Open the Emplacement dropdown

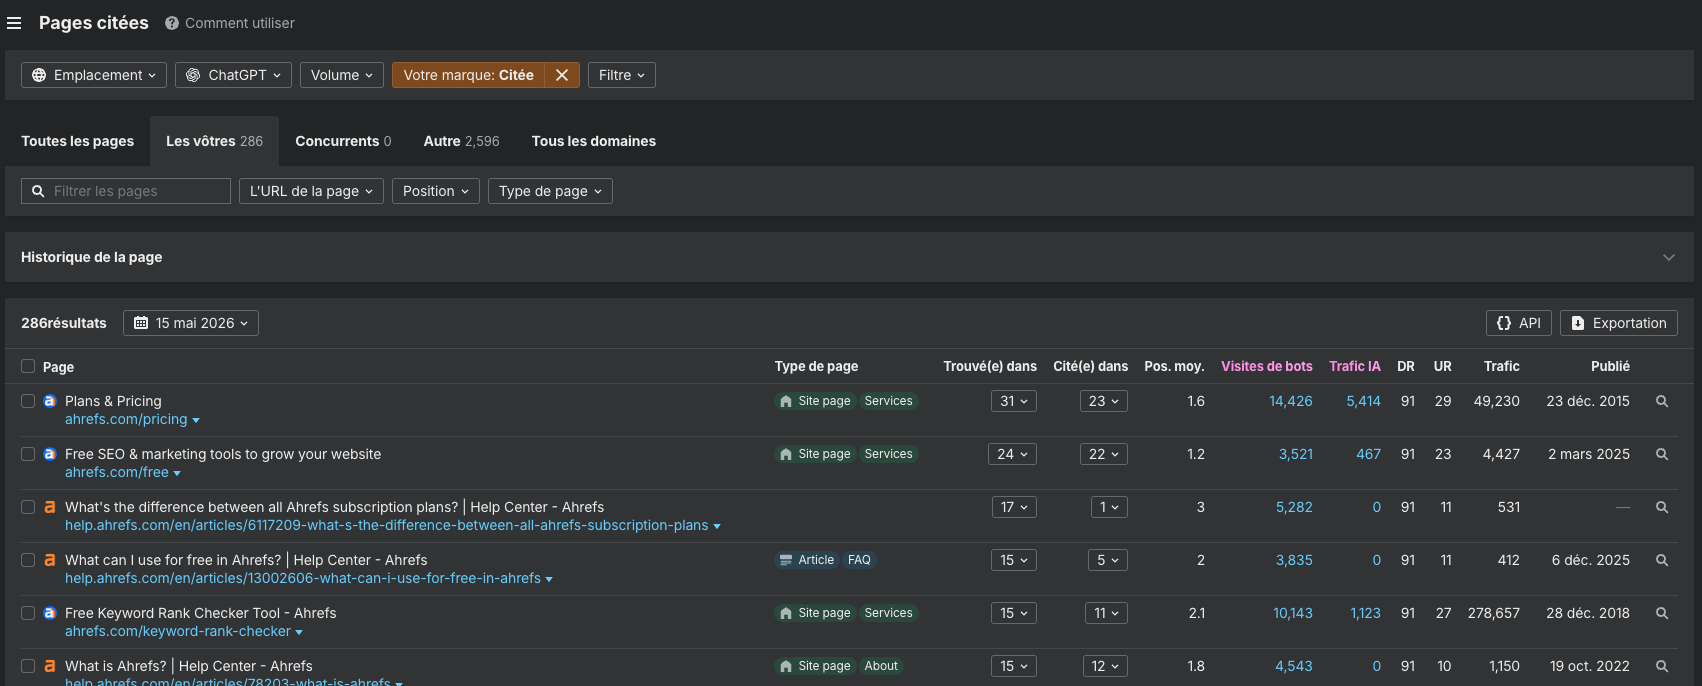coord(94,75)
